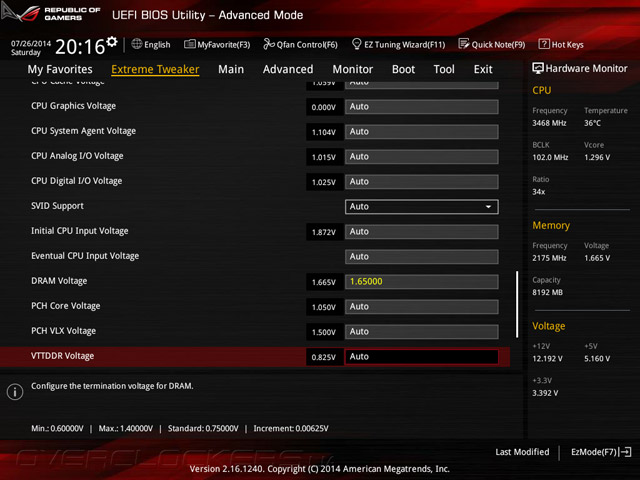Click the Last Modified button

click(x=522, y=452)
